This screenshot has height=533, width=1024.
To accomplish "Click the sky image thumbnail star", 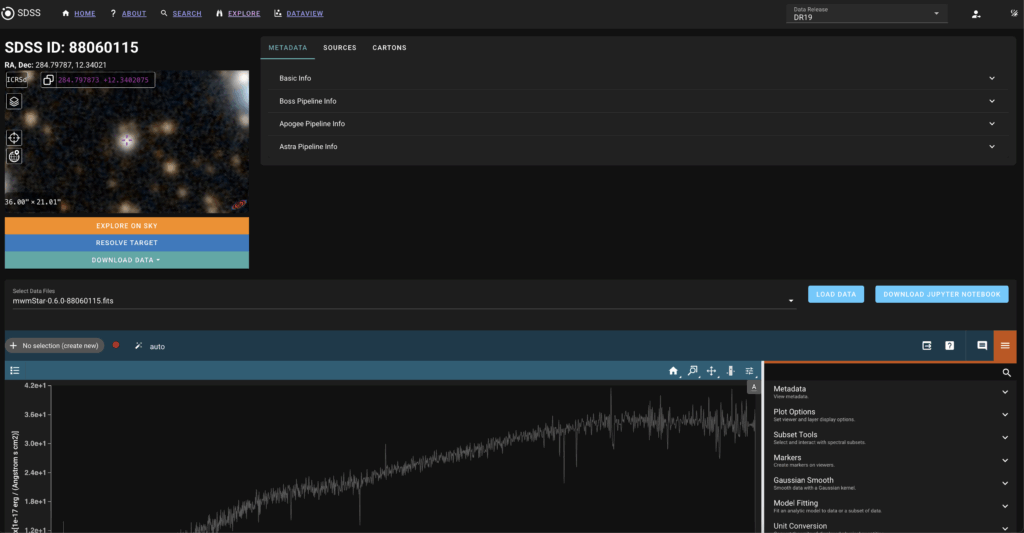I will pyautogui.click(x=127, y=141).
